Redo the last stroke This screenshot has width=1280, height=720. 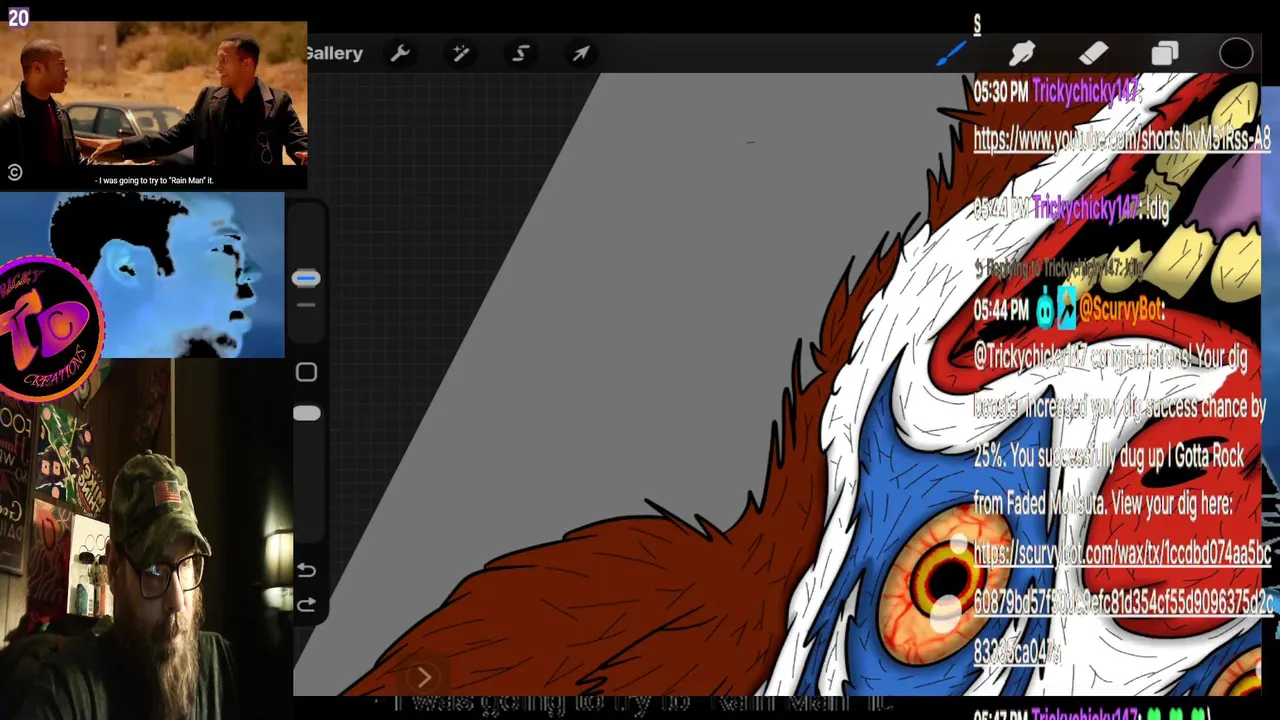click(306, 604)
